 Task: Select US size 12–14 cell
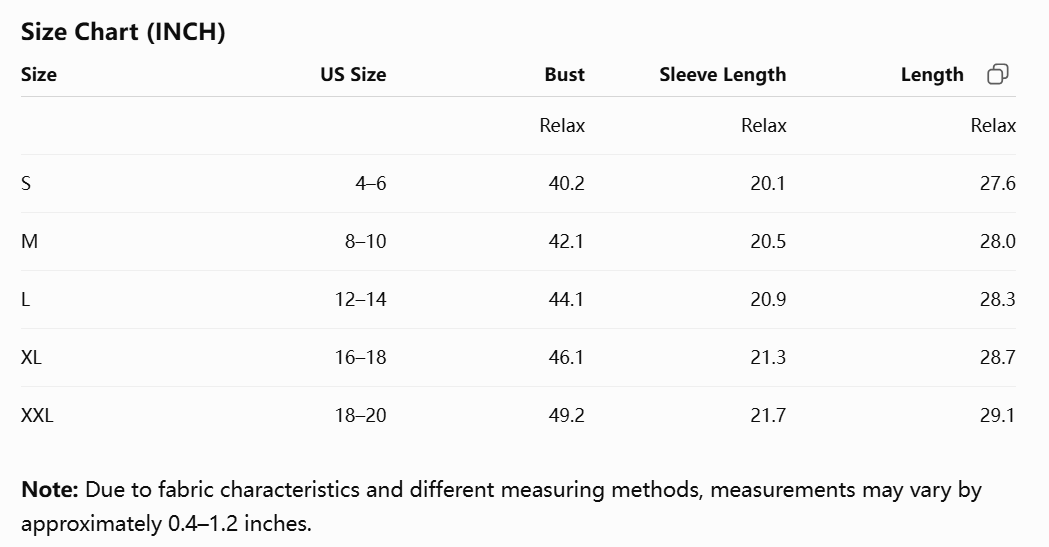[x=361, y=299]
